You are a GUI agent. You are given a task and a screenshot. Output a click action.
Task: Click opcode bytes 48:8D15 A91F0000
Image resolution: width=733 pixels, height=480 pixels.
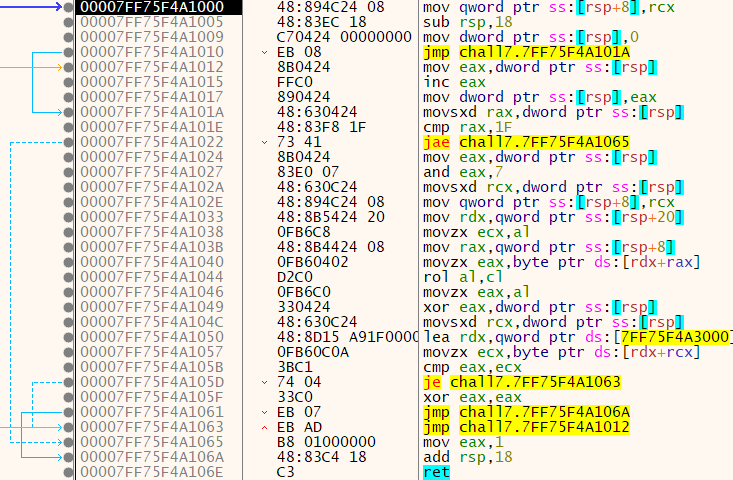(347, 337)
